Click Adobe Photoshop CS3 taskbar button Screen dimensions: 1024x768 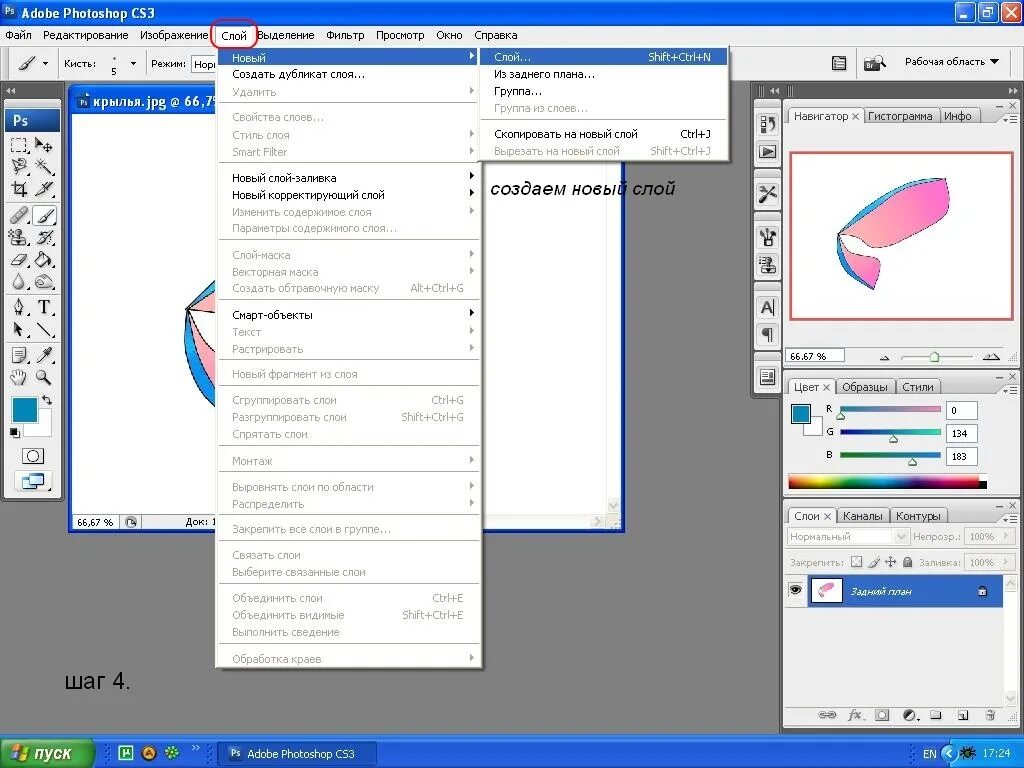click(296, 754)
